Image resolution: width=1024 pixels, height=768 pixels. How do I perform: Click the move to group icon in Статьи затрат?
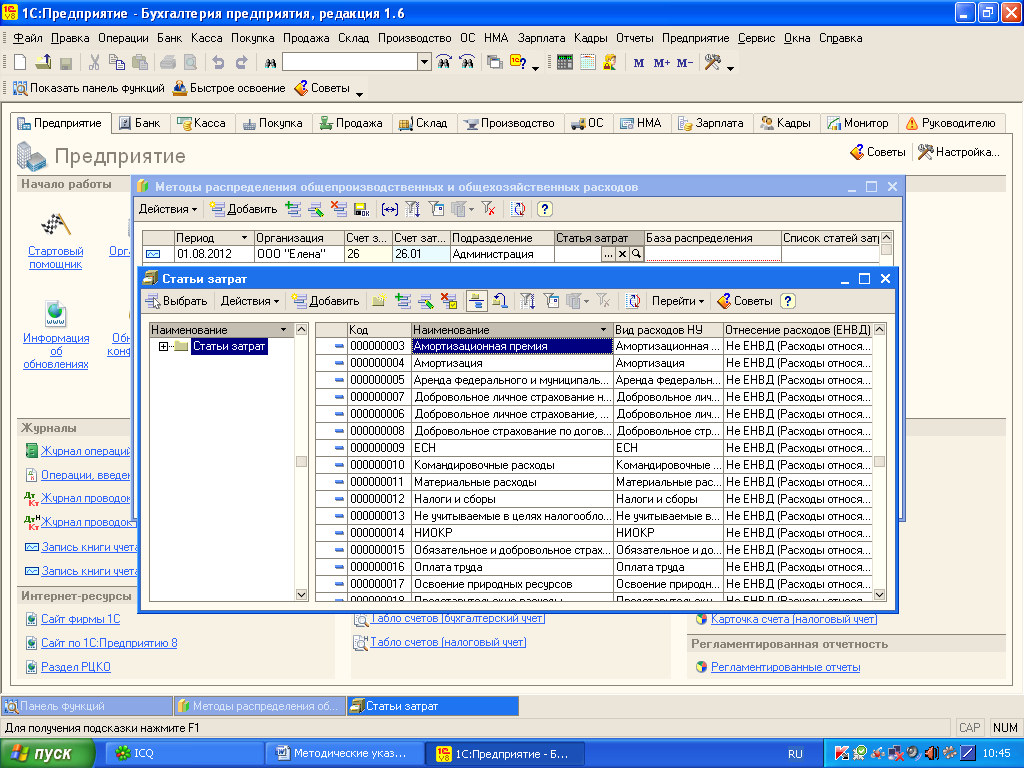[x=500, y=301]
